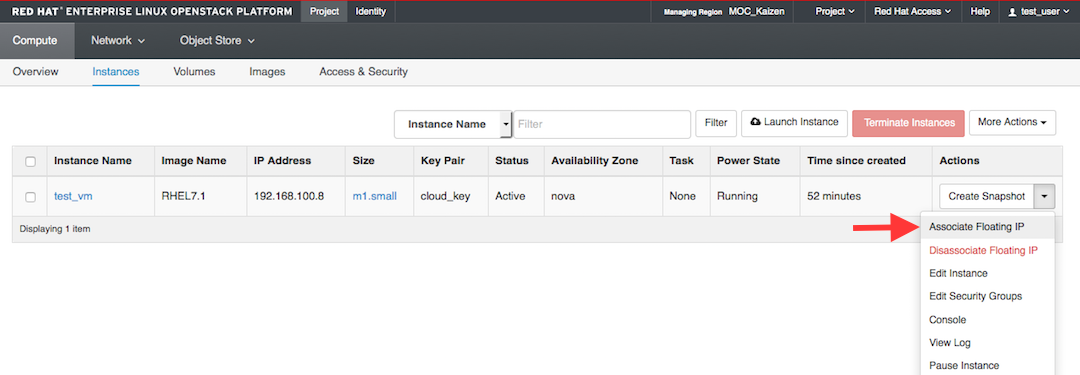The width and height of the screenshot is (1080, 375).
Task: Go to the Images tab
Action: pyautogui.click(x=267, y=72)
